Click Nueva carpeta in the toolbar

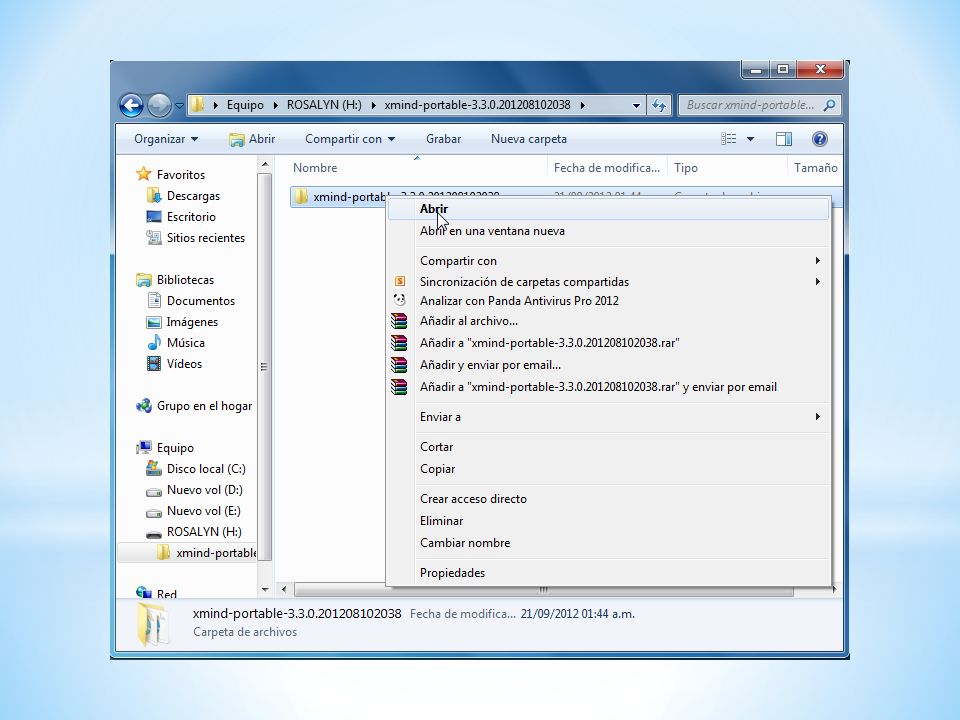tap(528, 139)
